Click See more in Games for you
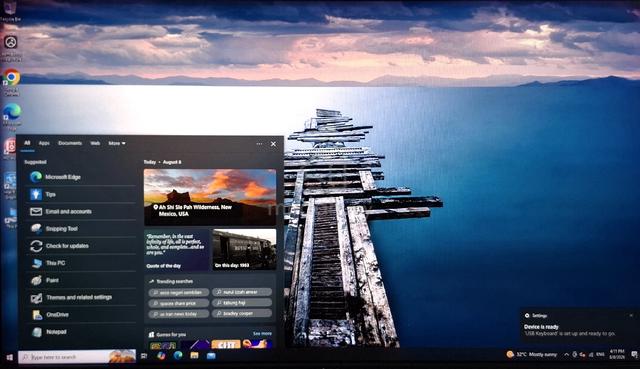Image resolution: width=640 pixels, height=369 pixels. pos(262,333)
